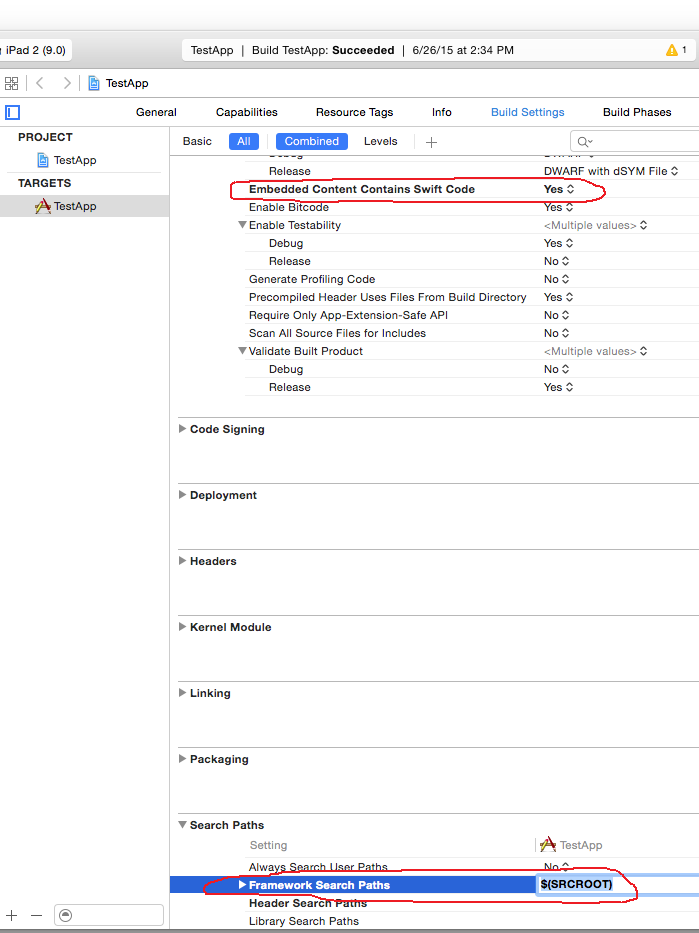The height and width of the screenshot is (933, 699).
Task: Switch to the Capabilities tab
Action: (246, 113)
